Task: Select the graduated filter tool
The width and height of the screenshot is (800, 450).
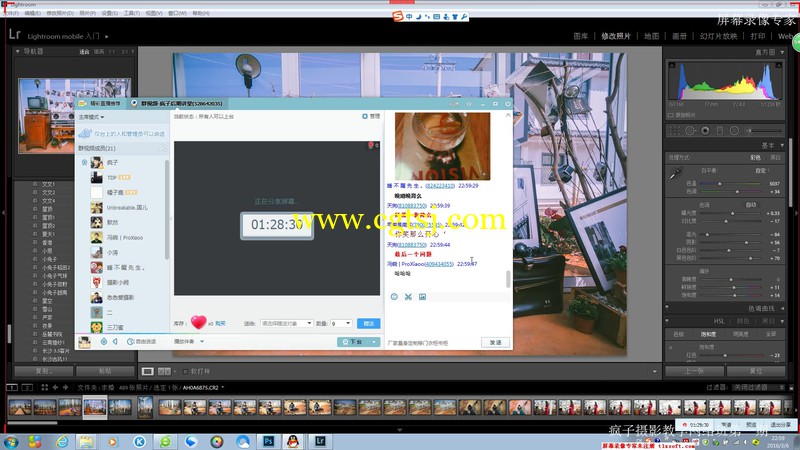Action: coord(719,131)
